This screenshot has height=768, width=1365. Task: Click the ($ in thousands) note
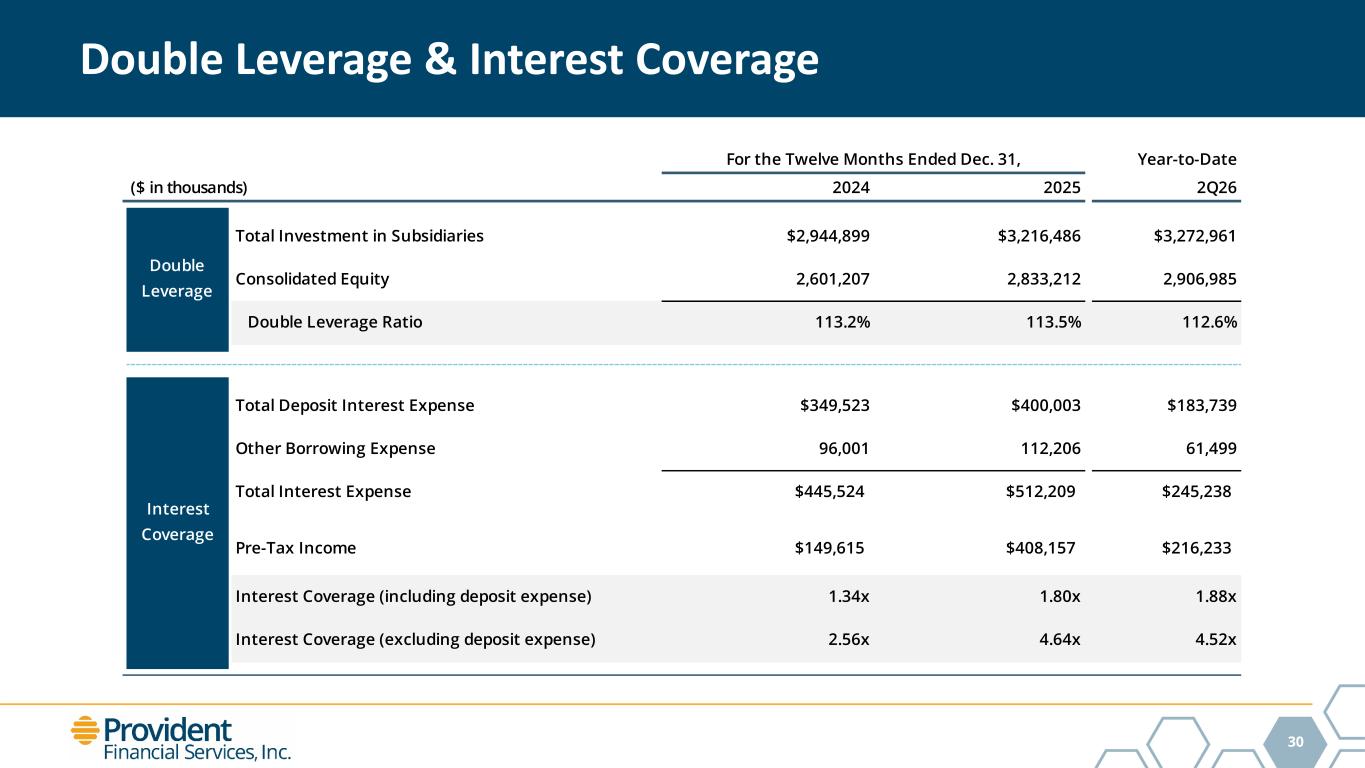tap(190, 187)
